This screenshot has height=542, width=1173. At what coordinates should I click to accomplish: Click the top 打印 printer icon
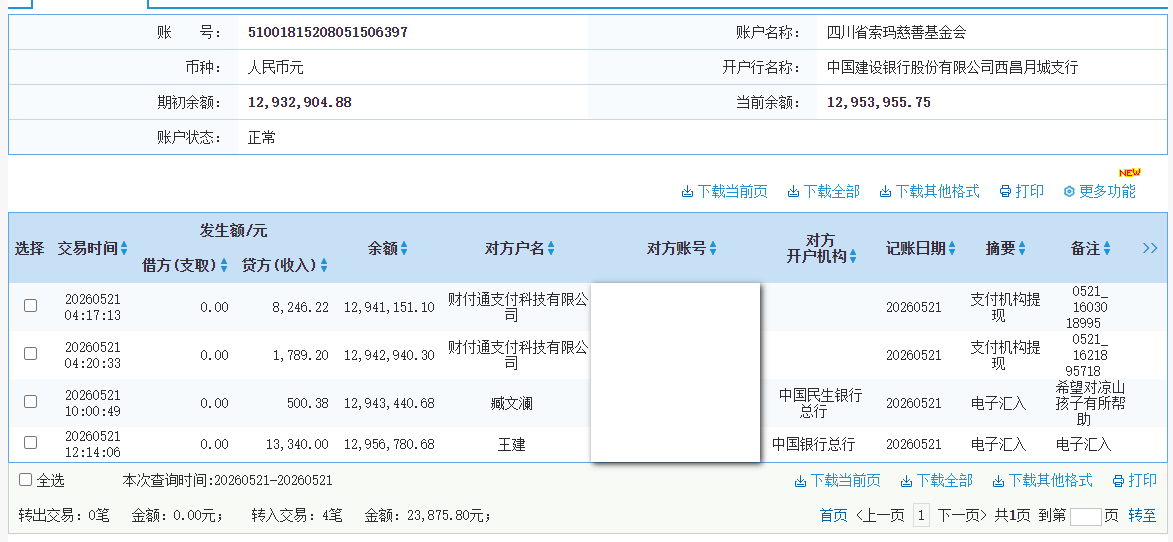[x=1005, y=191]
